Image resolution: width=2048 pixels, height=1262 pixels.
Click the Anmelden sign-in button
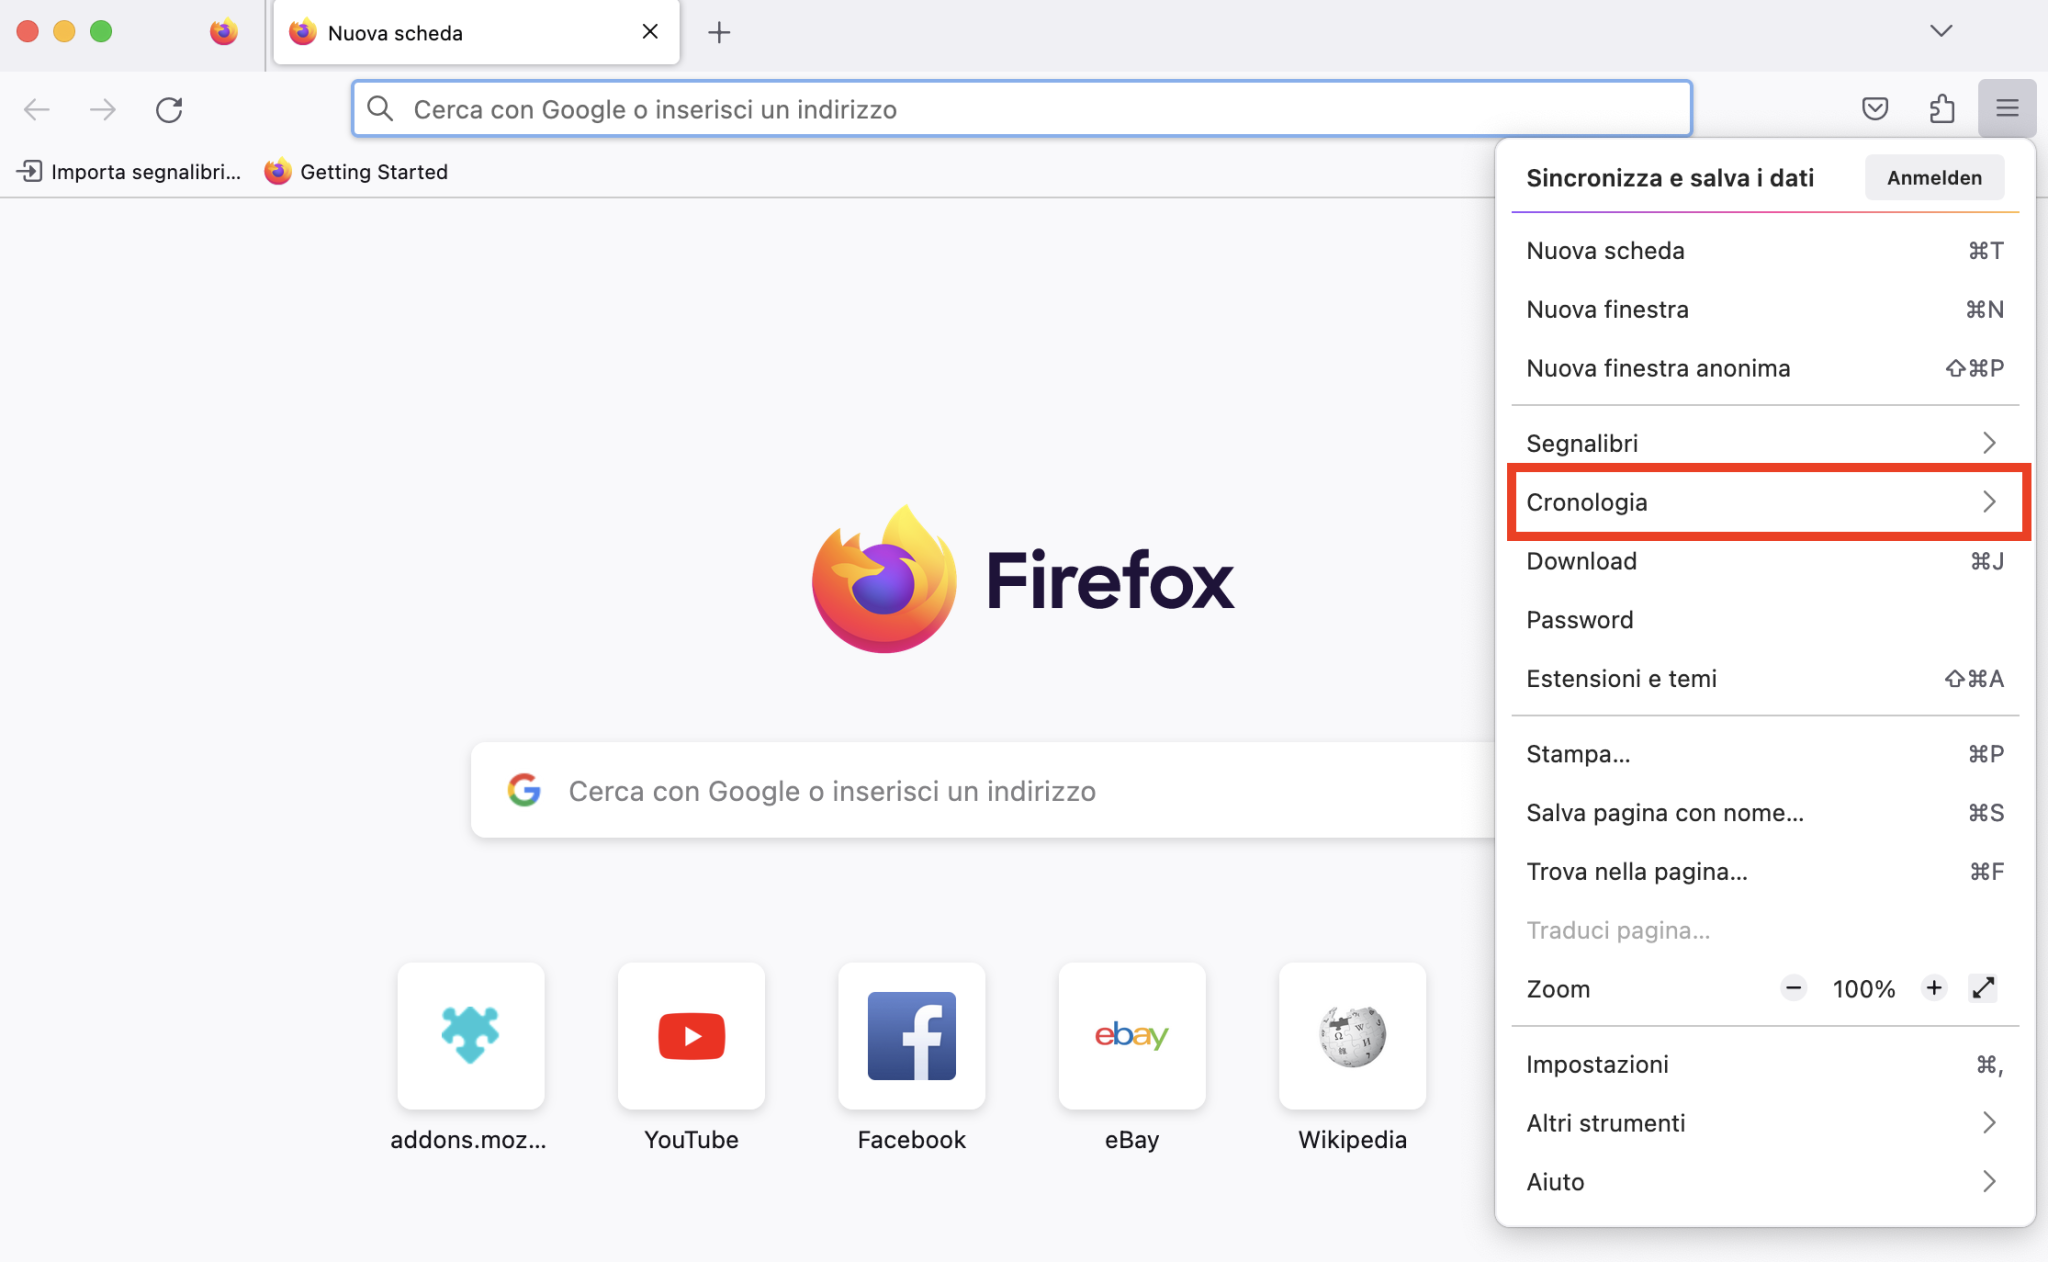click(1934, 178)
